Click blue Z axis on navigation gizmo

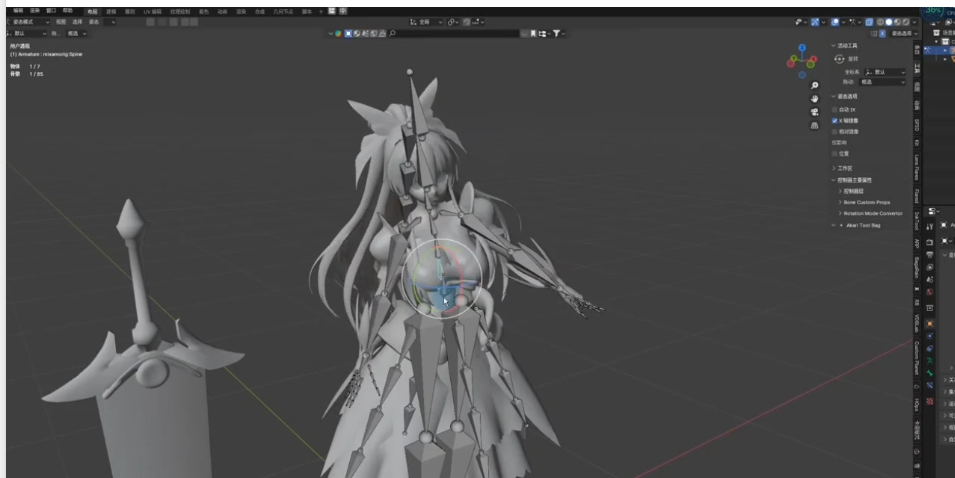click(802, 47)
